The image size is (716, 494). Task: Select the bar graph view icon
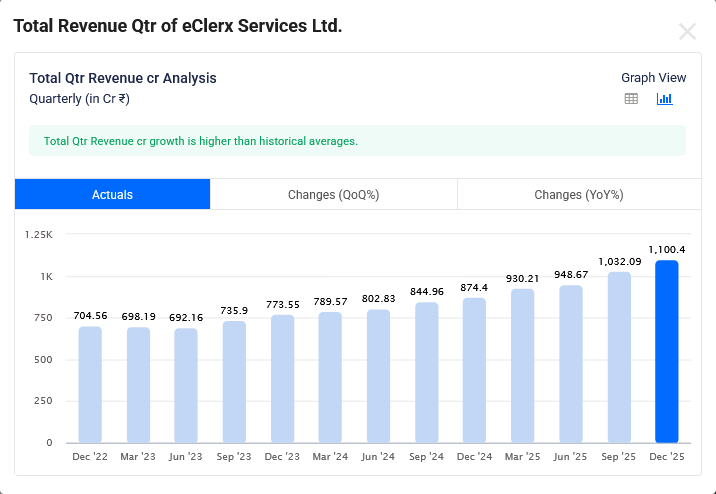pyautogui.click(x=664, y=99)
